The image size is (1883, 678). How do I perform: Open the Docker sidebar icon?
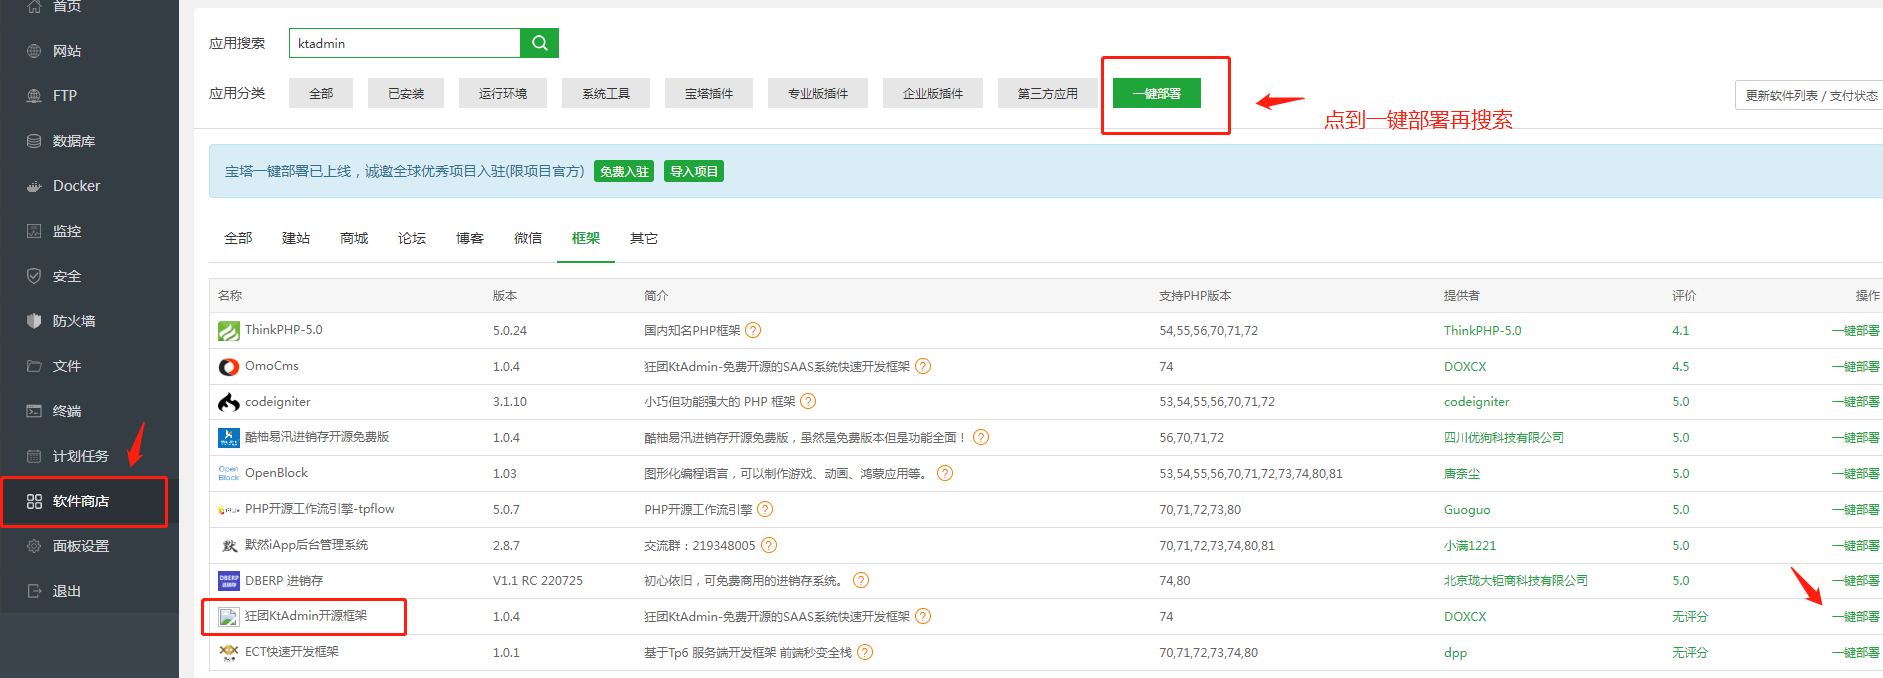point(34,186)
